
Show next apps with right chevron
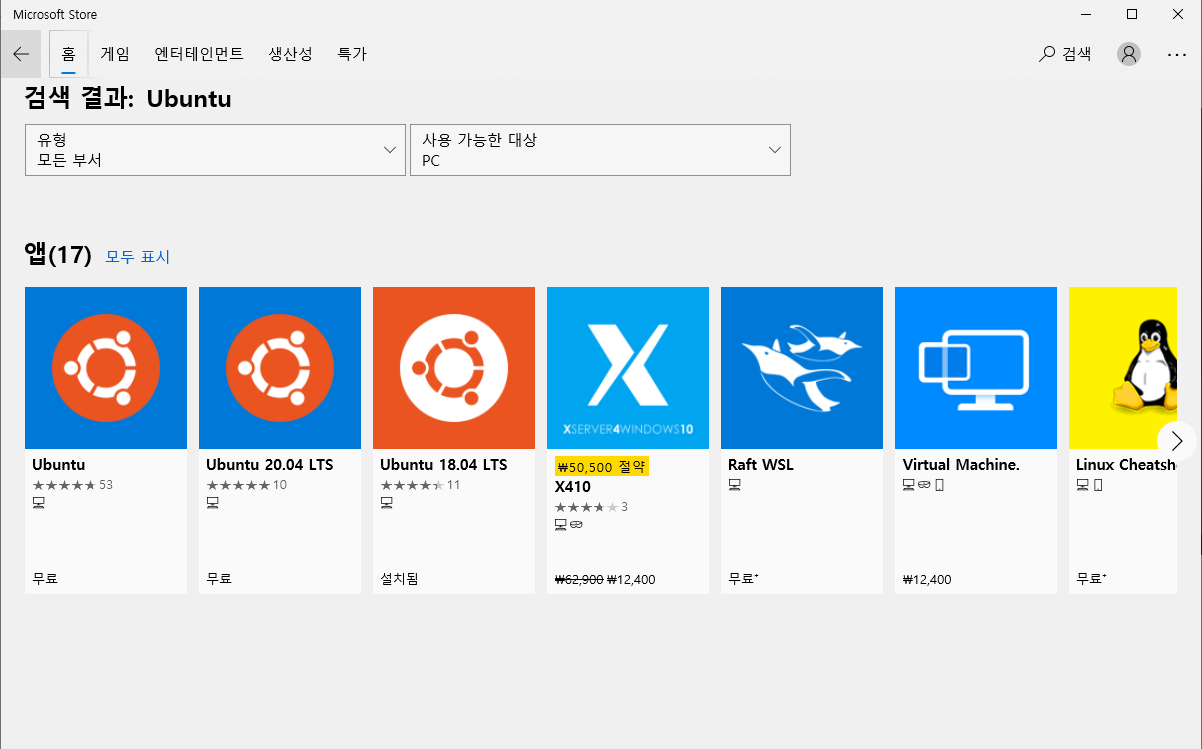click(1177, 441)
